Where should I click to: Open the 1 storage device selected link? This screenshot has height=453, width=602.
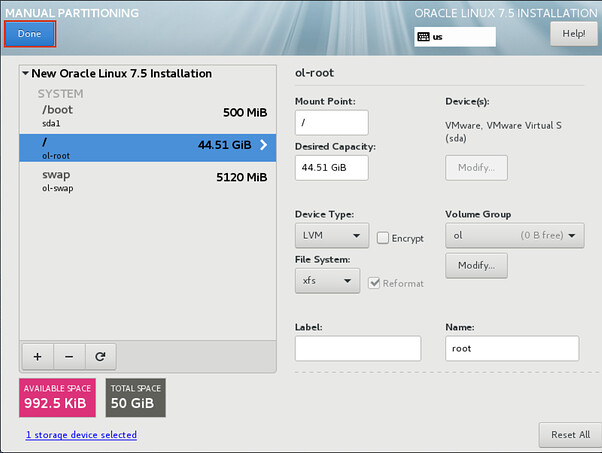coord(81,435)
